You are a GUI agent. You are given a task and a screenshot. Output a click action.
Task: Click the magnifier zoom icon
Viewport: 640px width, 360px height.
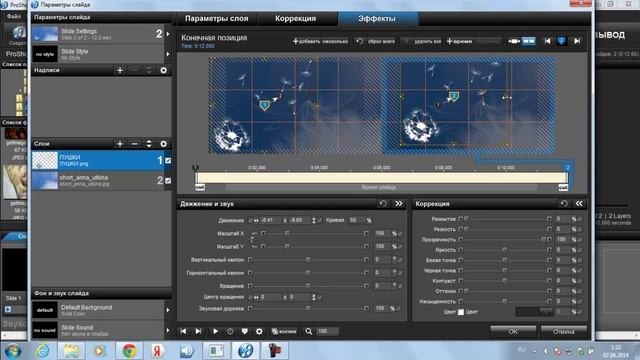click(x=309, y=331)
